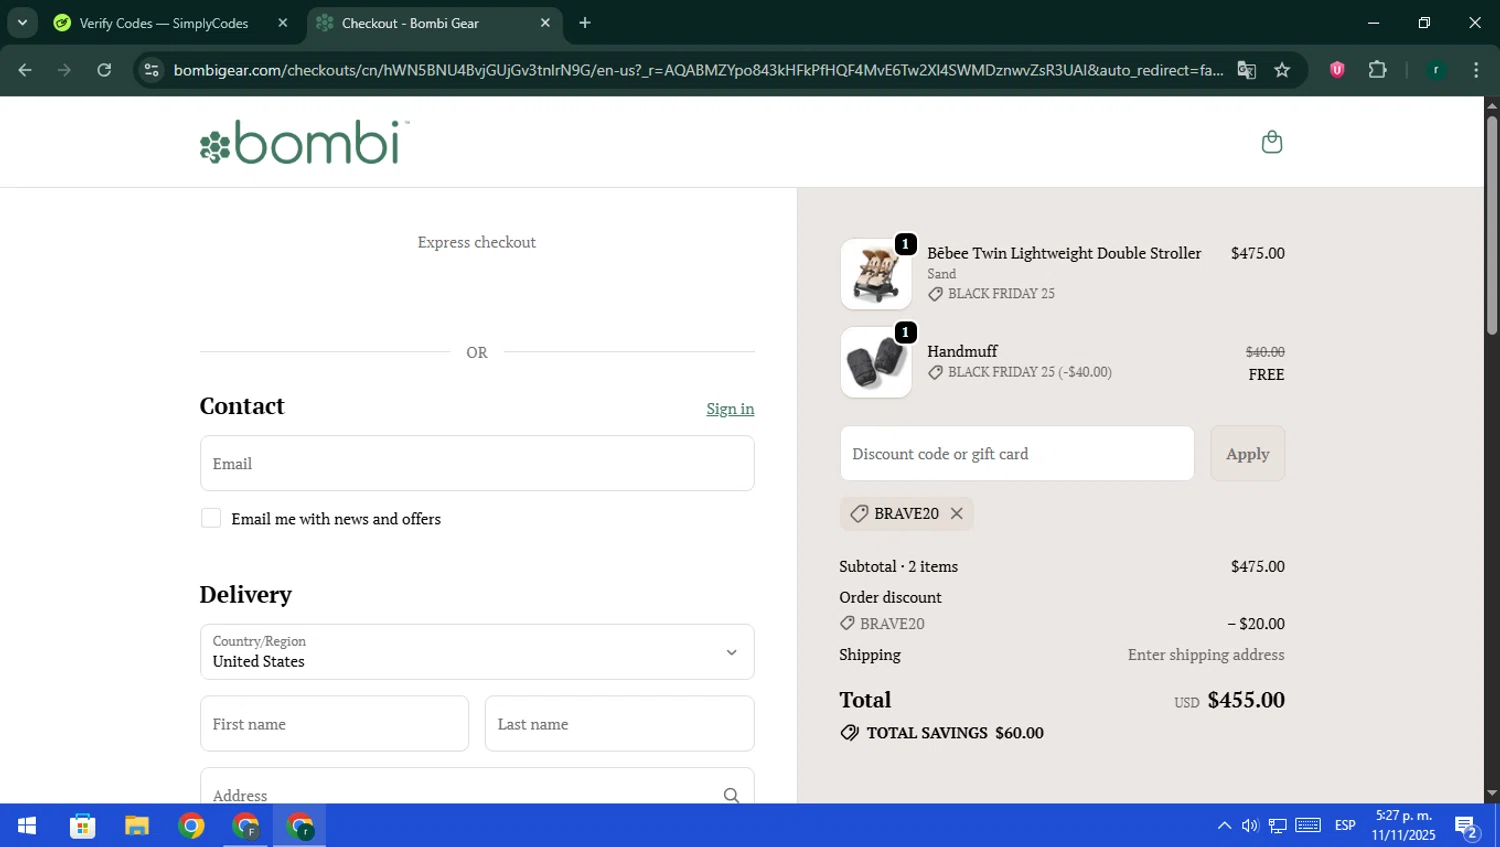The width and height of the screenshot is (1500, 847).
Task: Open the volume control in system tray
Action: (1250, 826)
